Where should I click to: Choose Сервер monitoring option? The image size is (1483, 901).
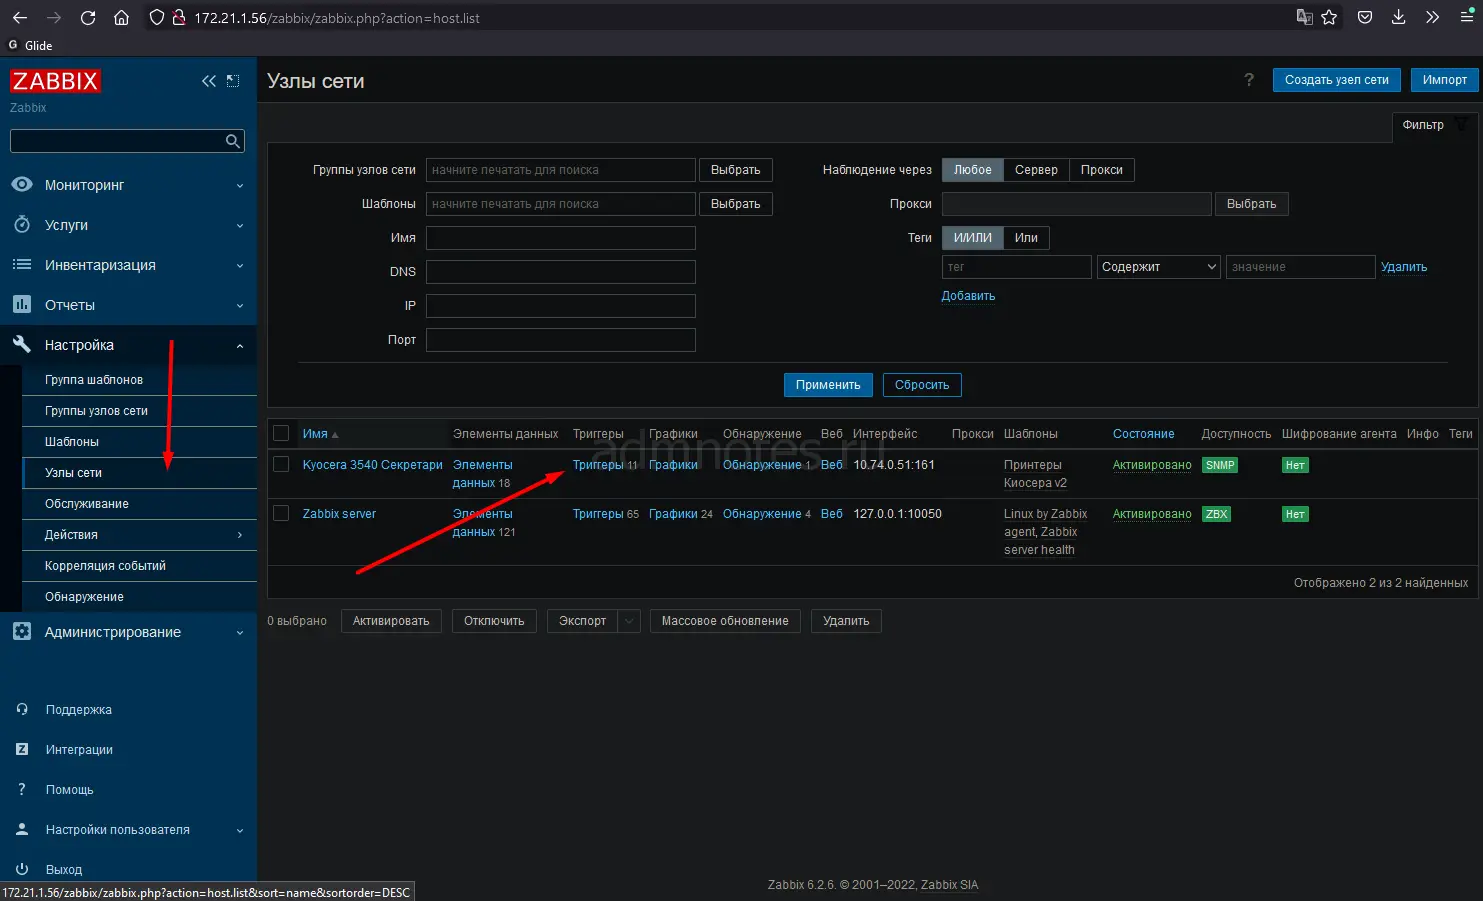point(1036,170)
